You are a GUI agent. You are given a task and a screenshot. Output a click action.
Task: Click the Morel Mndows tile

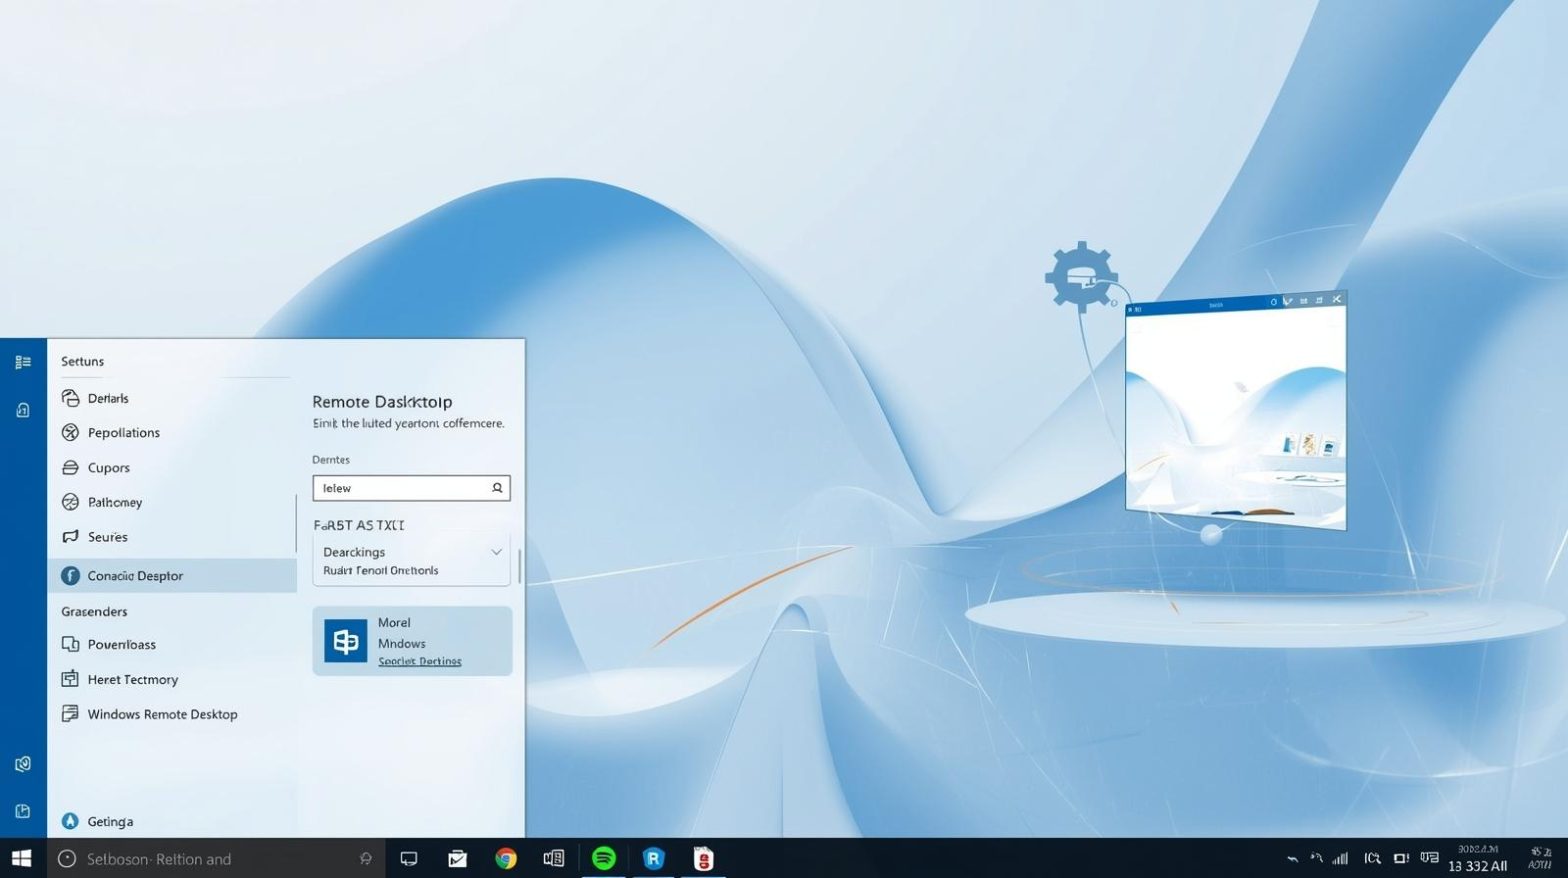tap(412, 640)
